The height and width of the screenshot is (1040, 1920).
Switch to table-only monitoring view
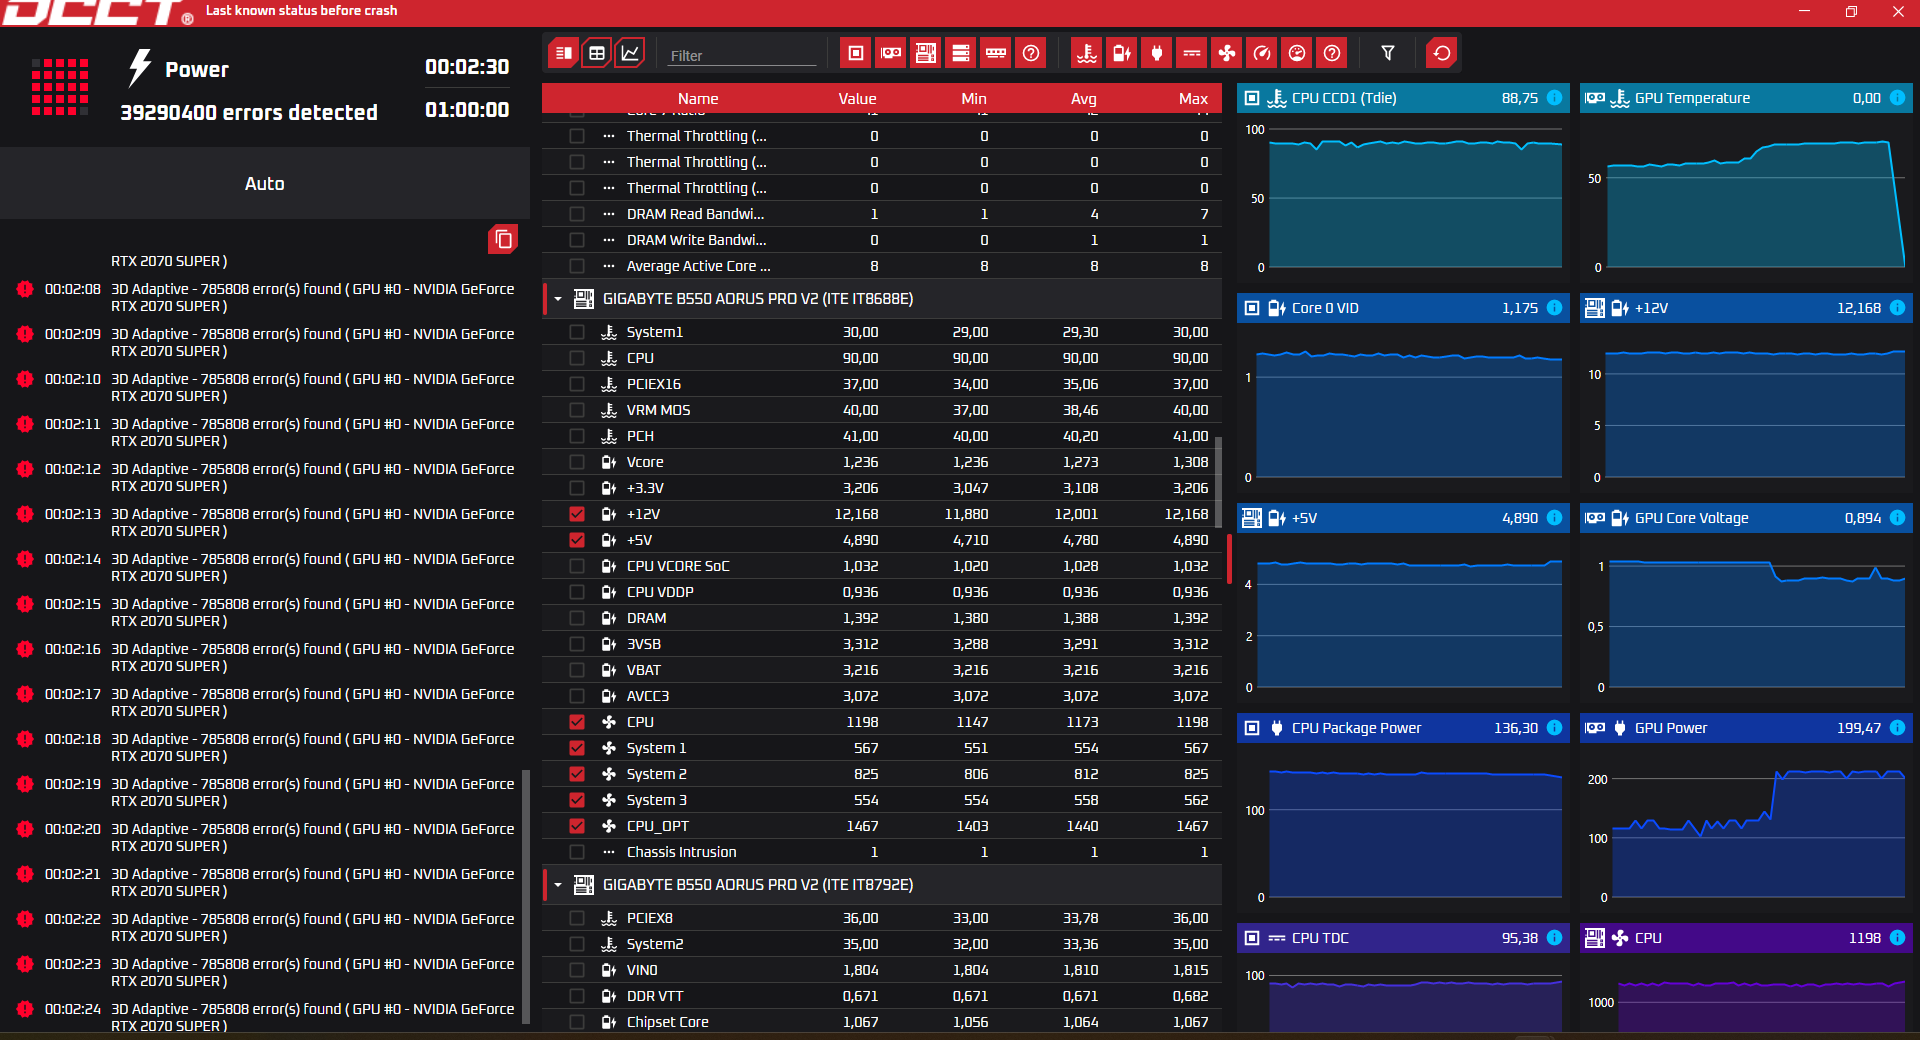tap(597, 53)
